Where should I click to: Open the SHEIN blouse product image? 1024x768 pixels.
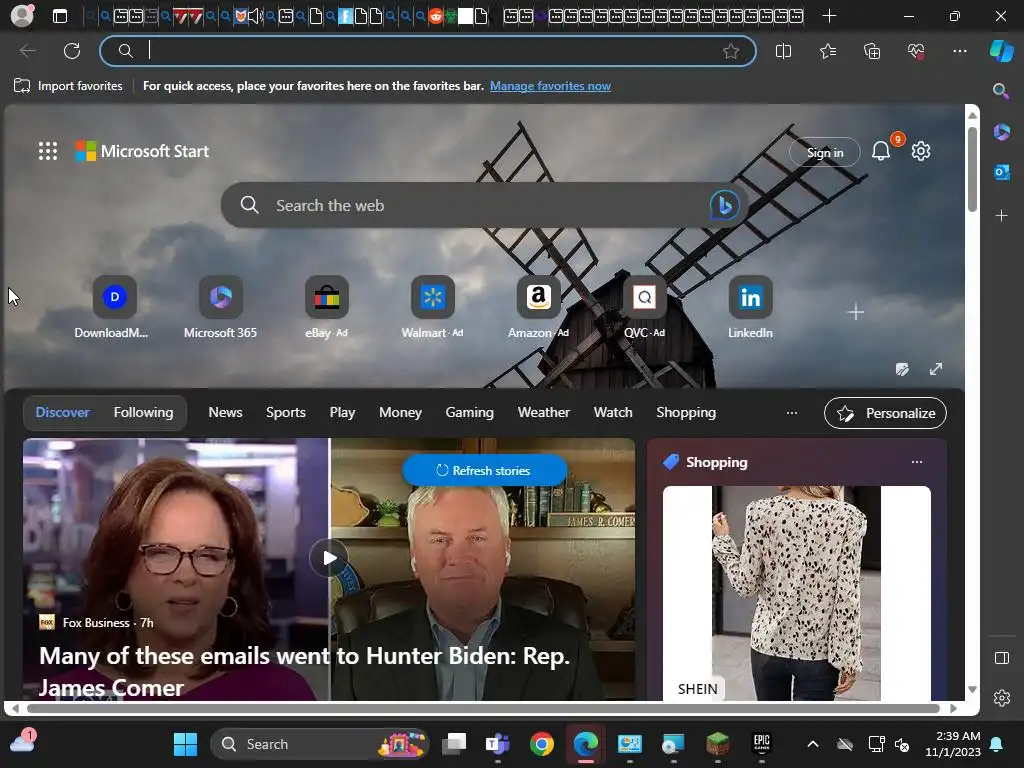pos(796,593)
